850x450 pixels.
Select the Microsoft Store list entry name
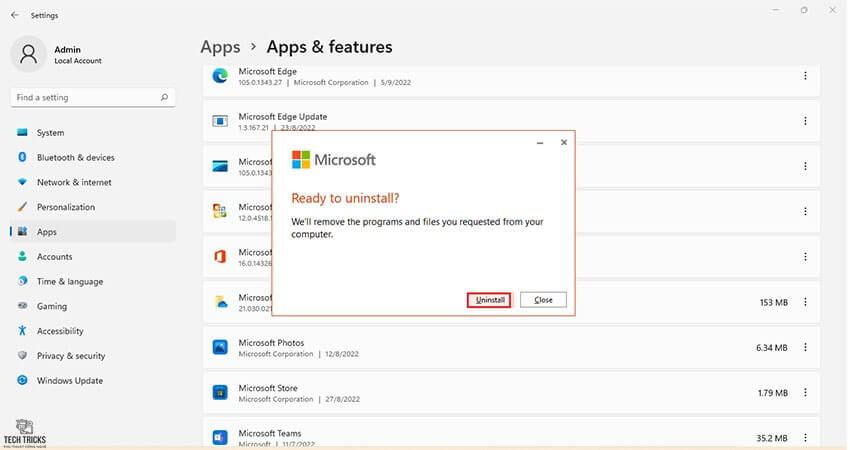(268, 388)
